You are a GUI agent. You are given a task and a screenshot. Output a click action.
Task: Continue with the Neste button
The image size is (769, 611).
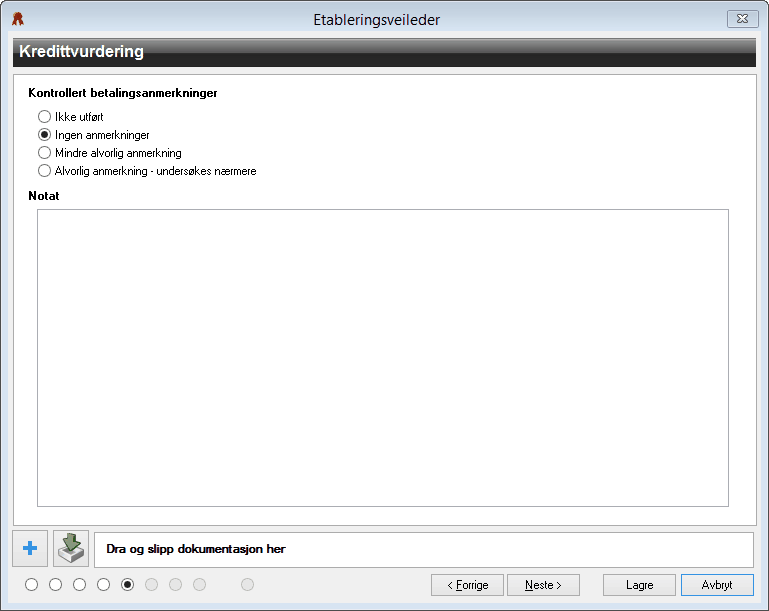pyautogui.click(x=543, y=585)
